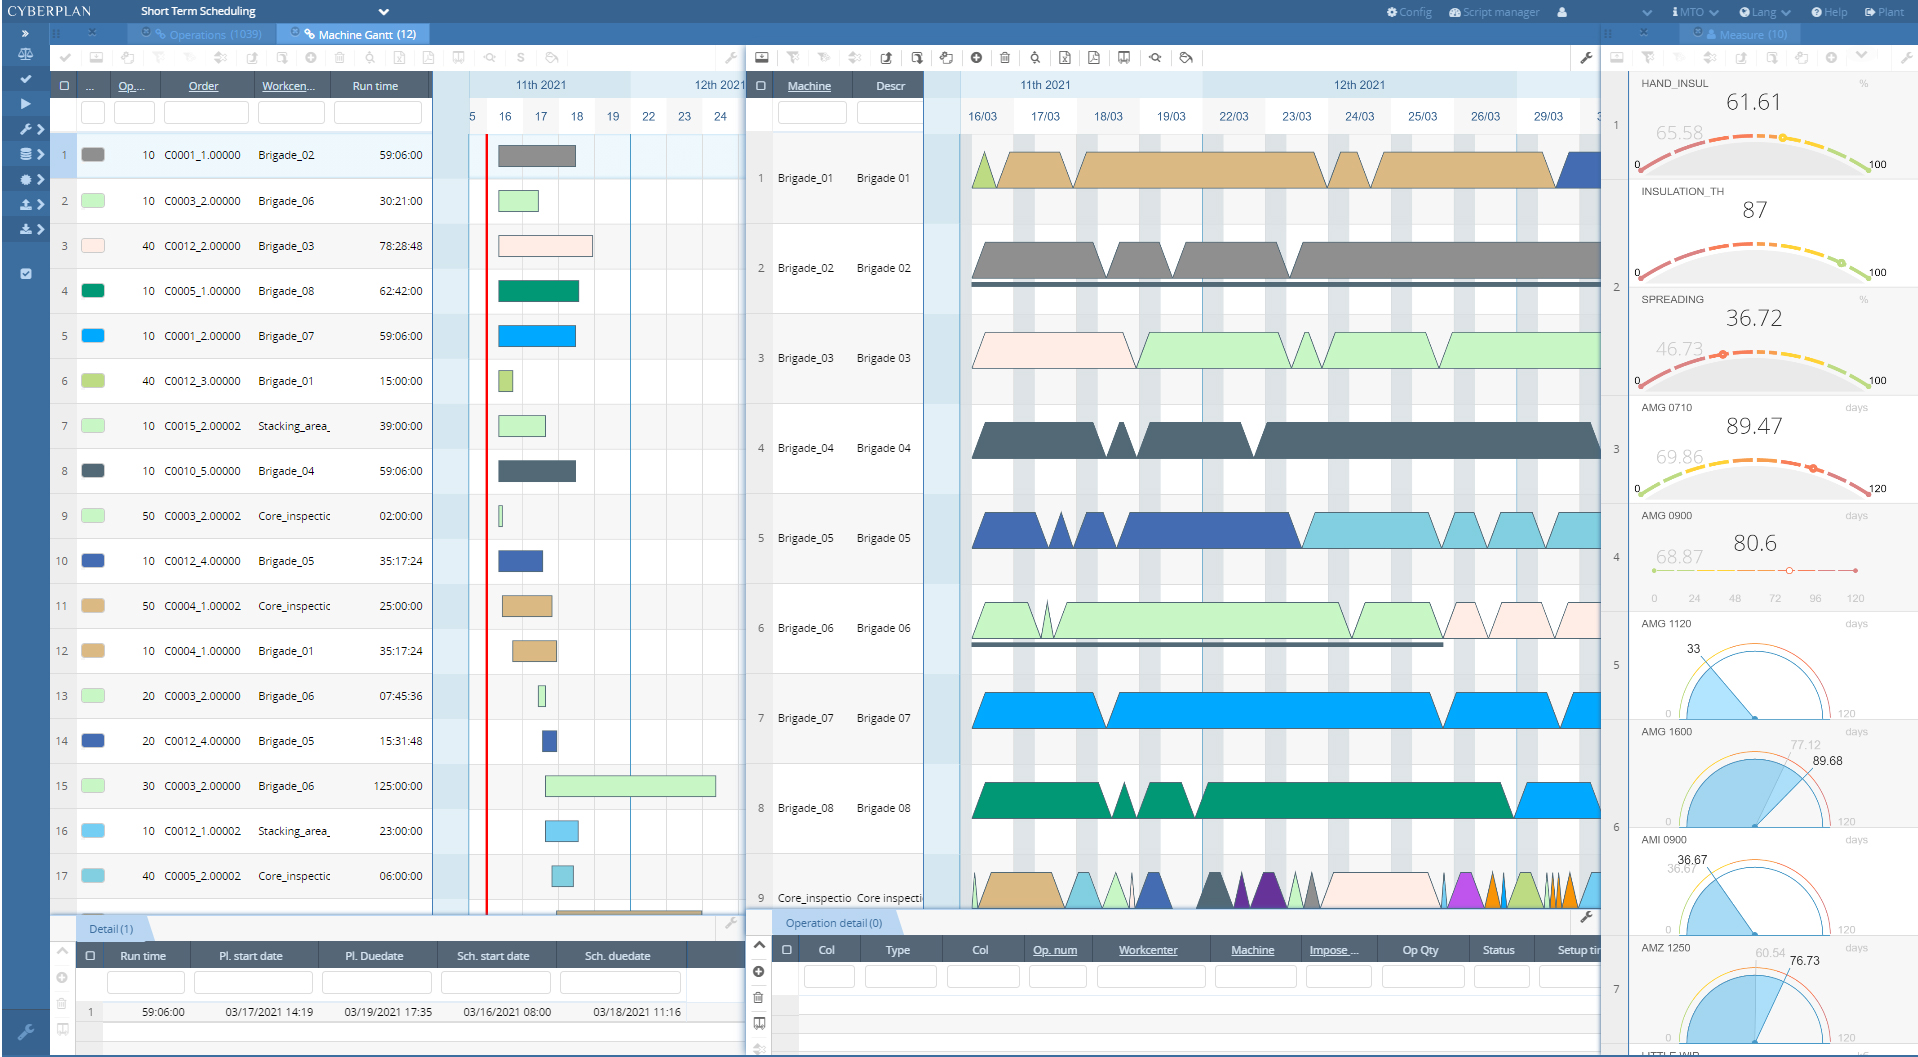Click the user profile icon in top bar
Image resolution: width=1918 pixels, height=1057 pixels.
[1562, 12]
